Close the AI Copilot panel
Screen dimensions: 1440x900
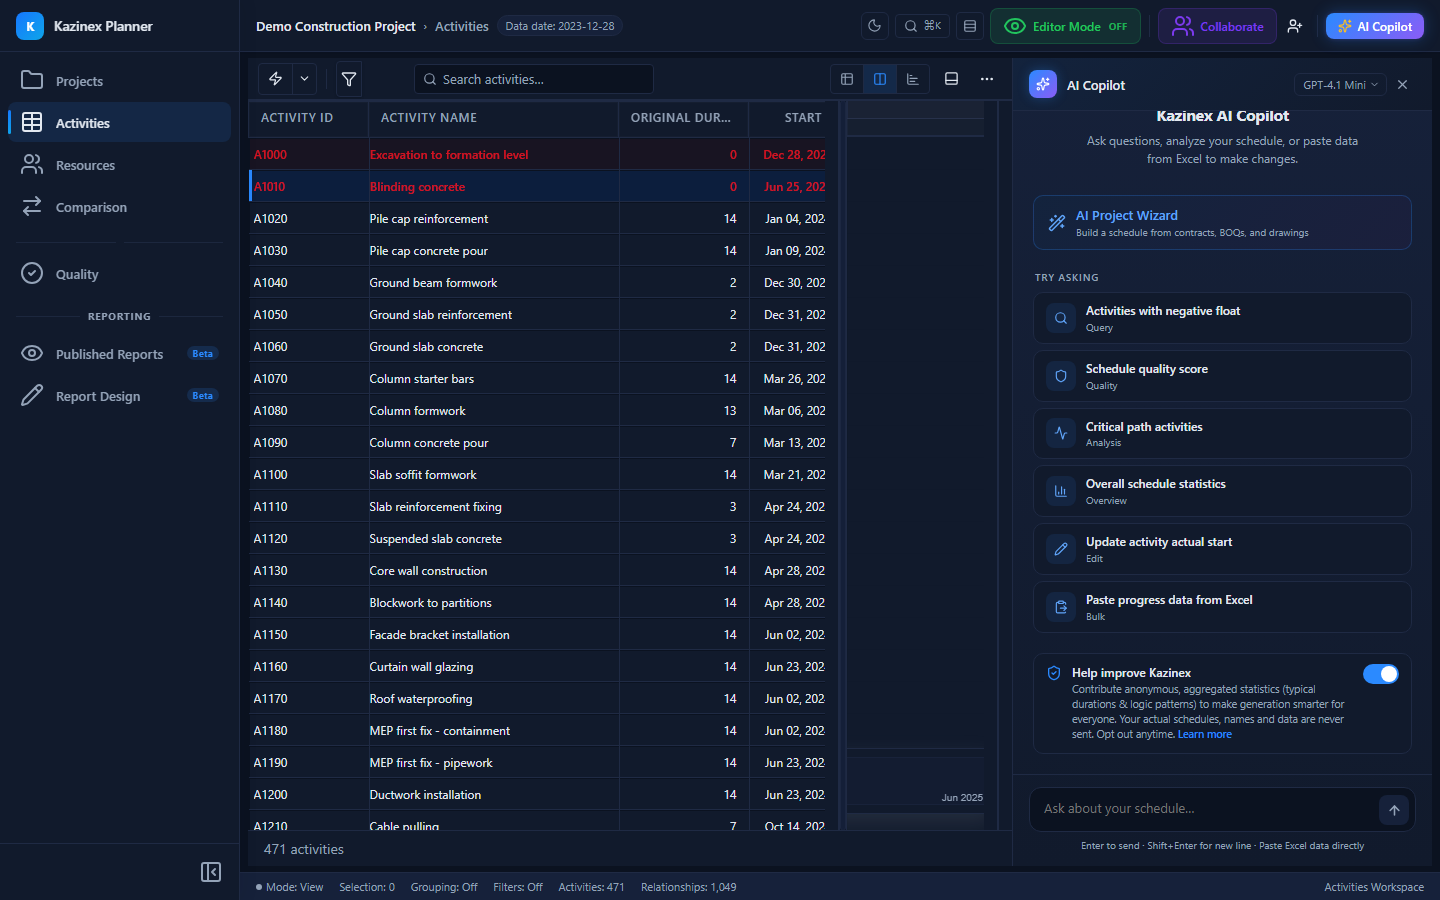(x=1402, y=85)
